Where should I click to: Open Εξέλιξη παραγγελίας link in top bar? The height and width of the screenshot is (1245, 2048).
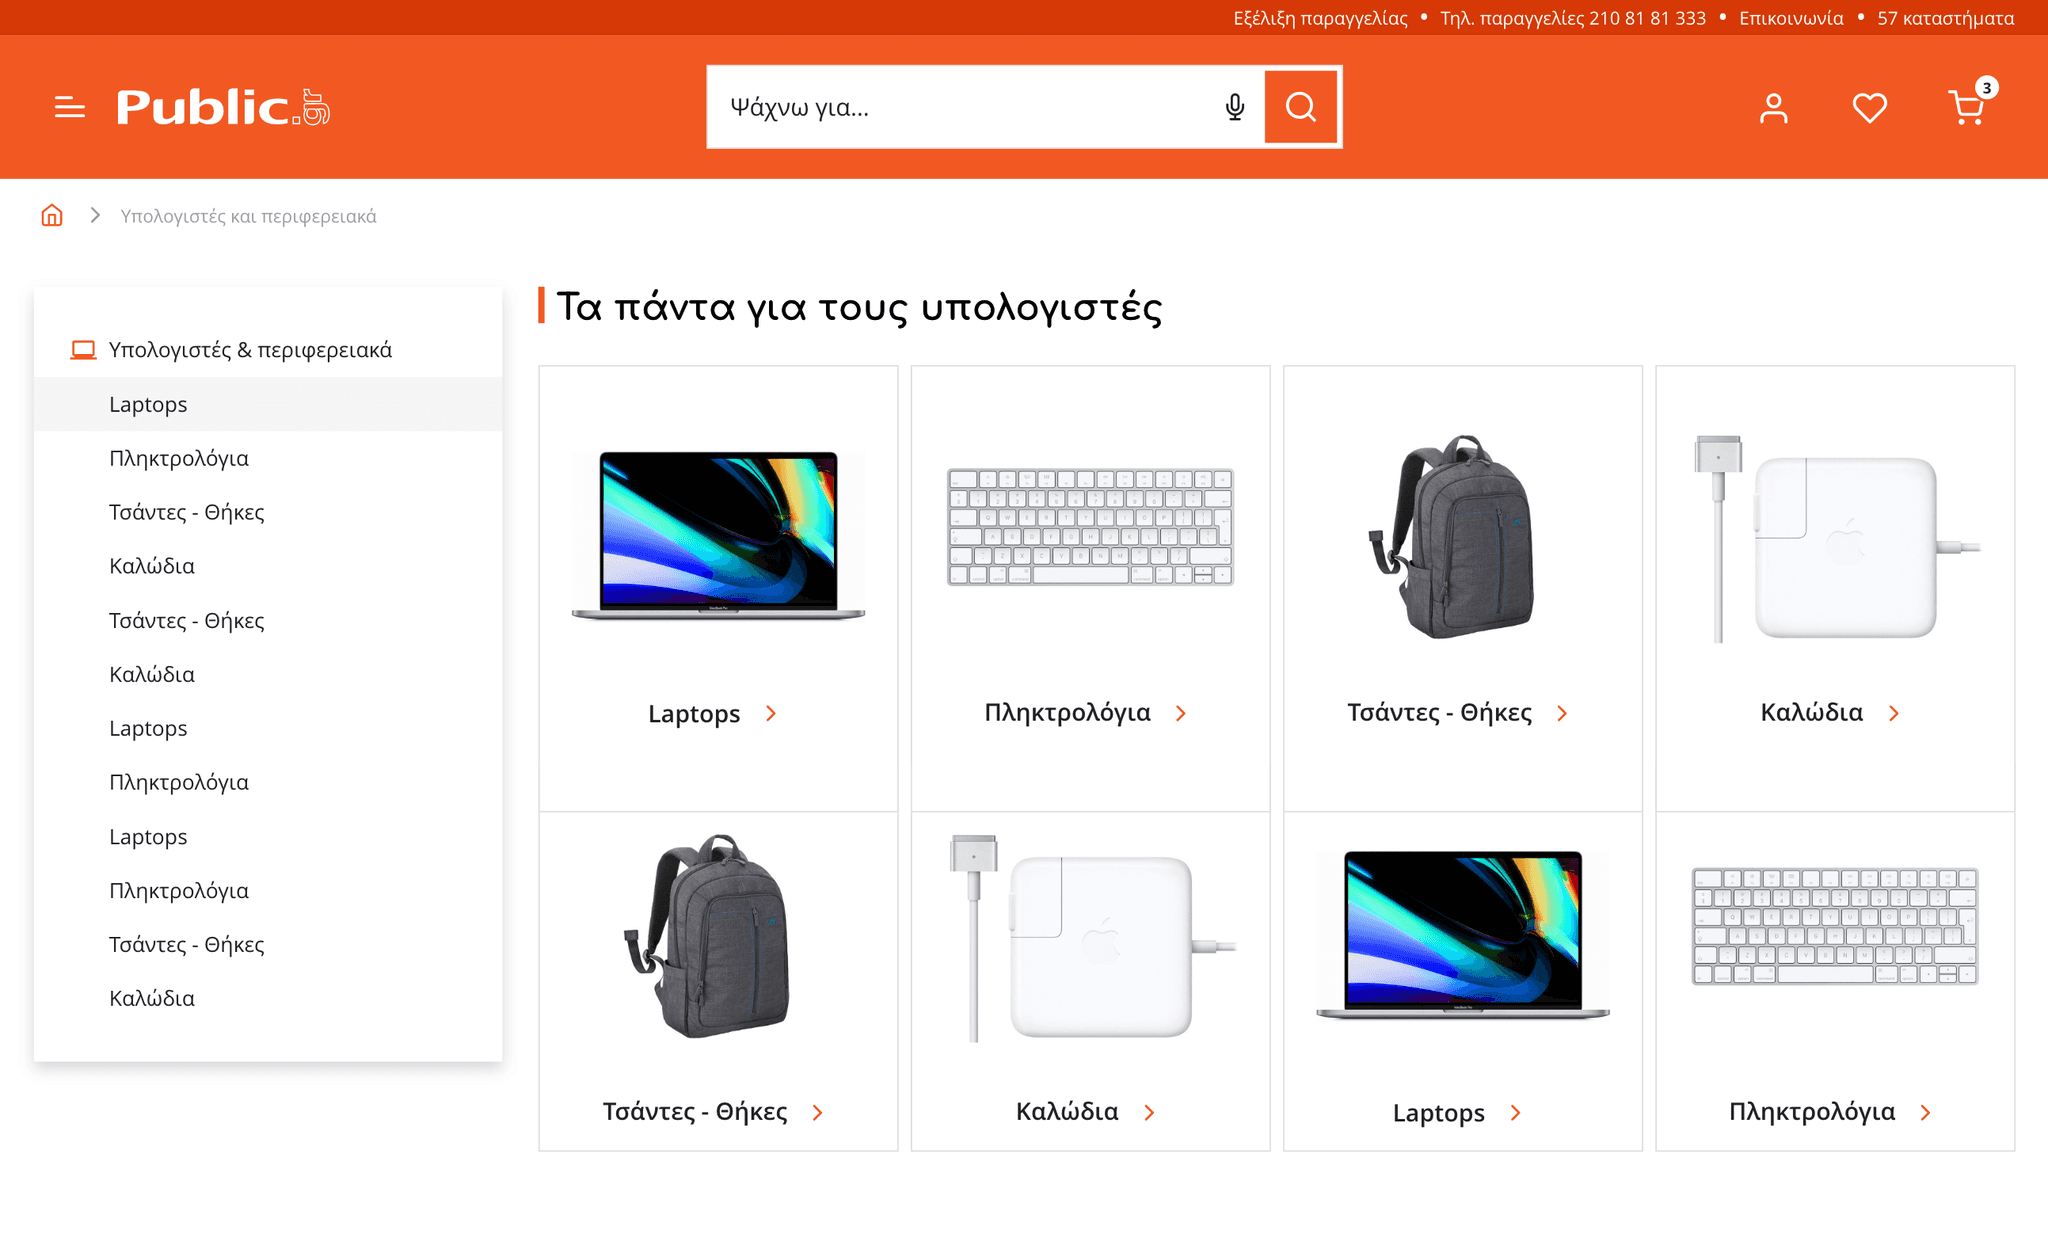(1320, 18)
